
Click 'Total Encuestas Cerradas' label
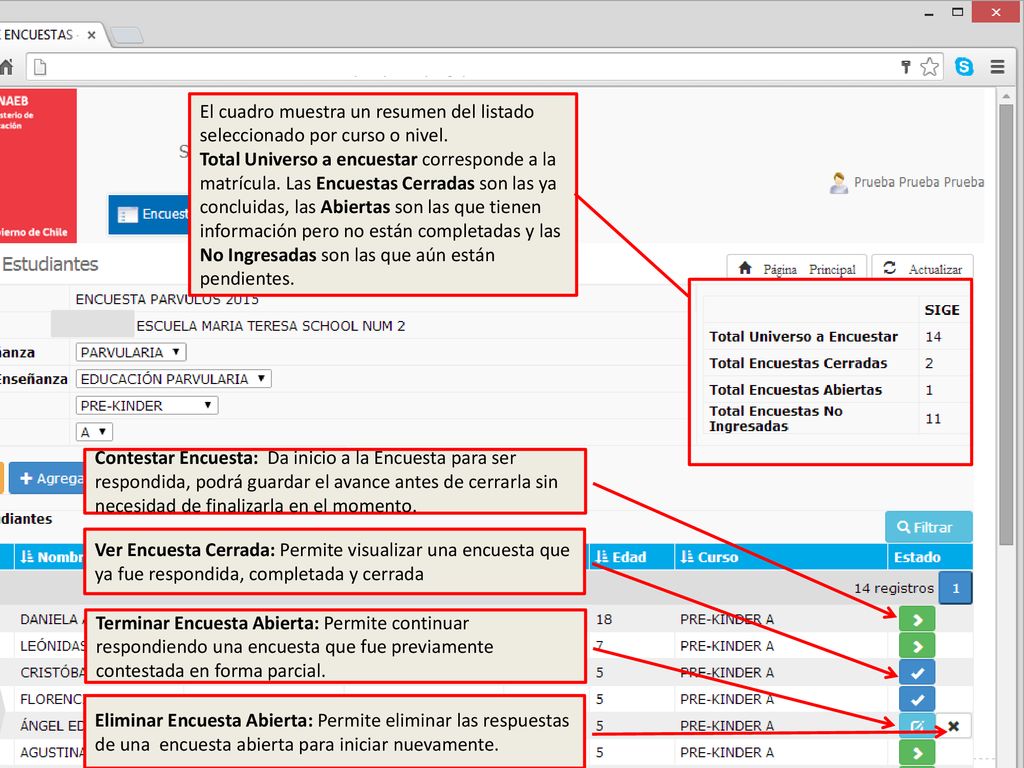798,363
